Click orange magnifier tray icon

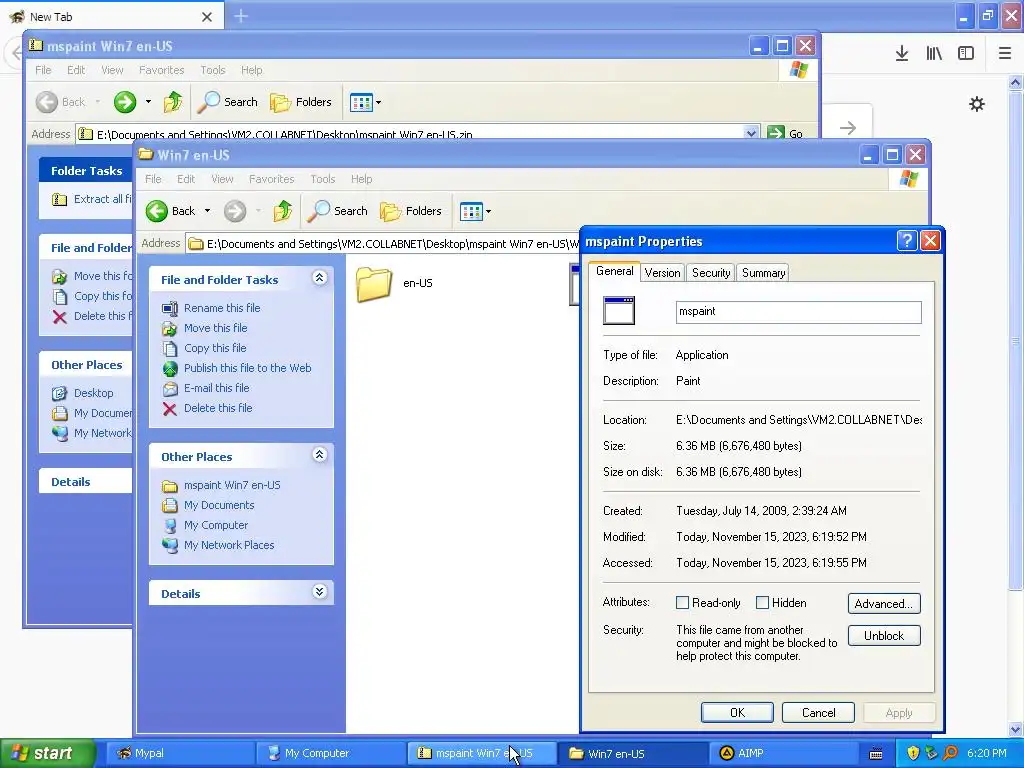pos(951,753)
